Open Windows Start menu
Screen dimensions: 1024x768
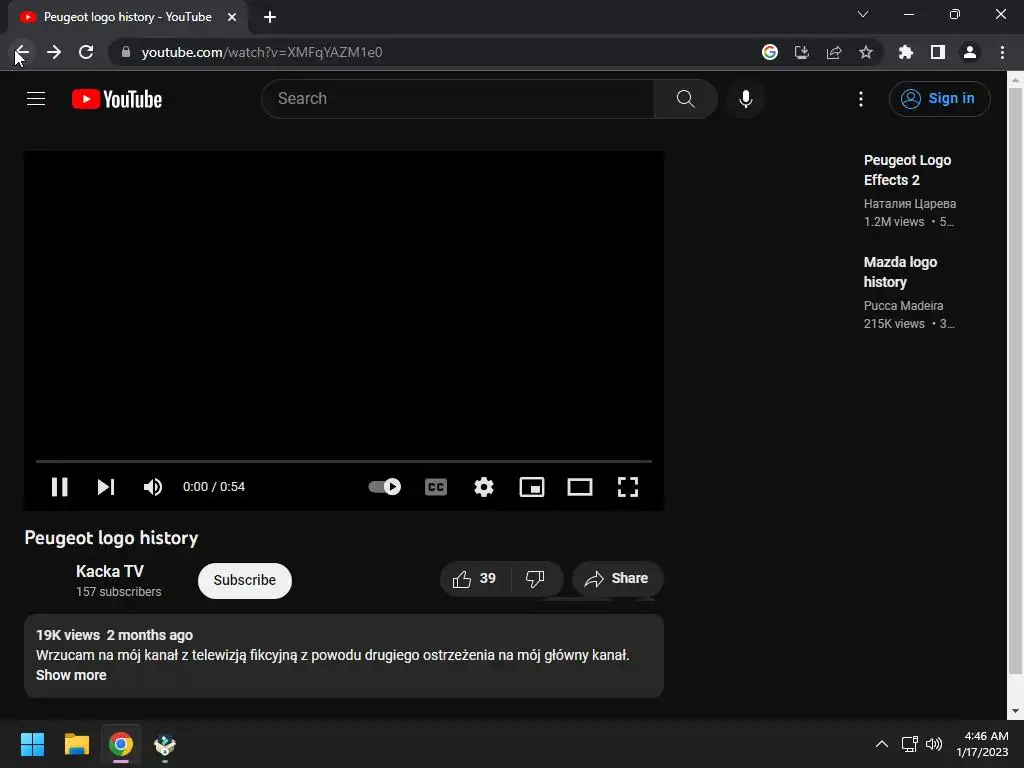pos(32,744)
